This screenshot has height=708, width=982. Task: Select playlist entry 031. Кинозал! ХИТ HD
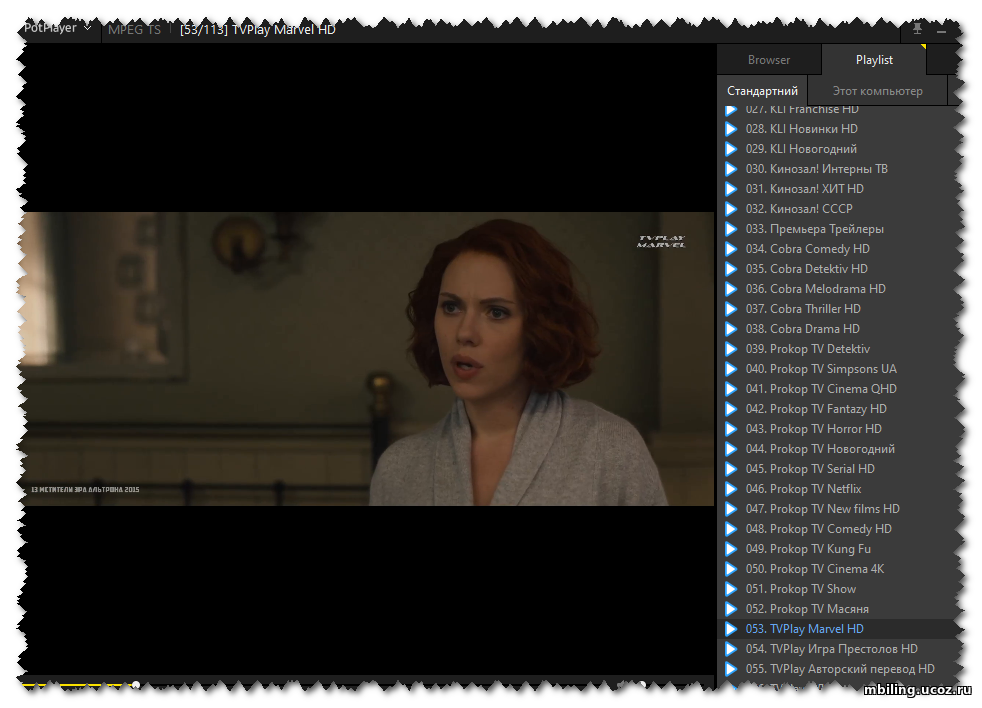[x=837, y=189]
